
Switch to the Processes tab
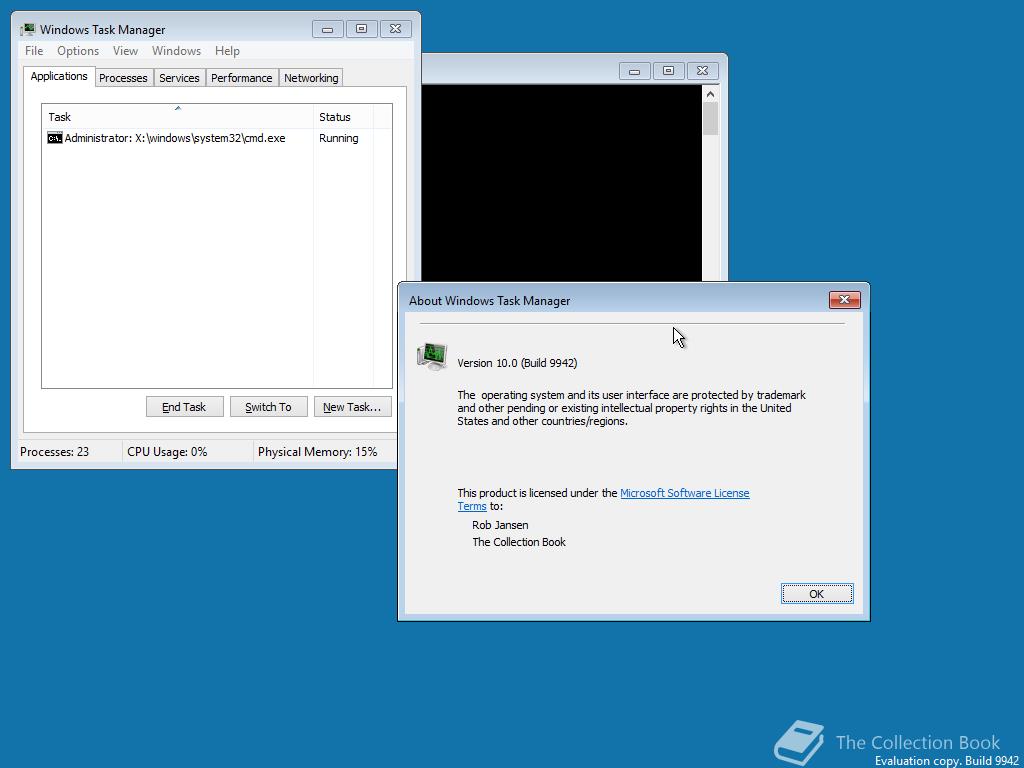(x=123, y=78)
